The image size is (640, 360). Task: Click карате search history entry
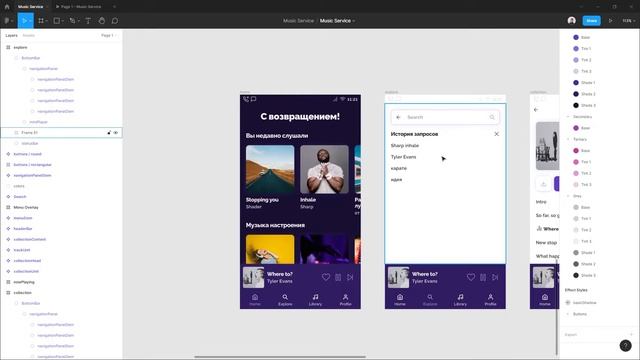pos(398,168)
